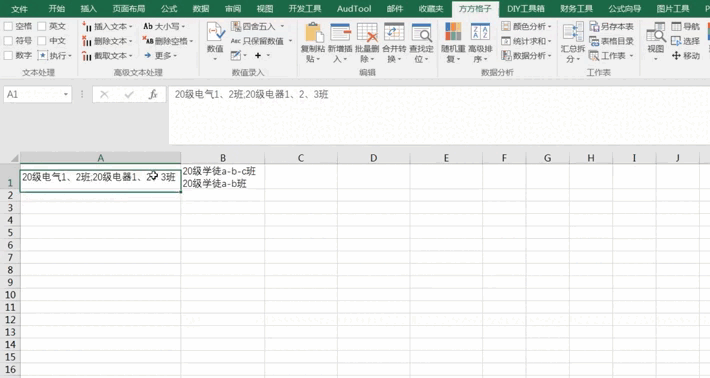Click the fx insert function button
Screen dimensions: 710x378
point(153,94)
